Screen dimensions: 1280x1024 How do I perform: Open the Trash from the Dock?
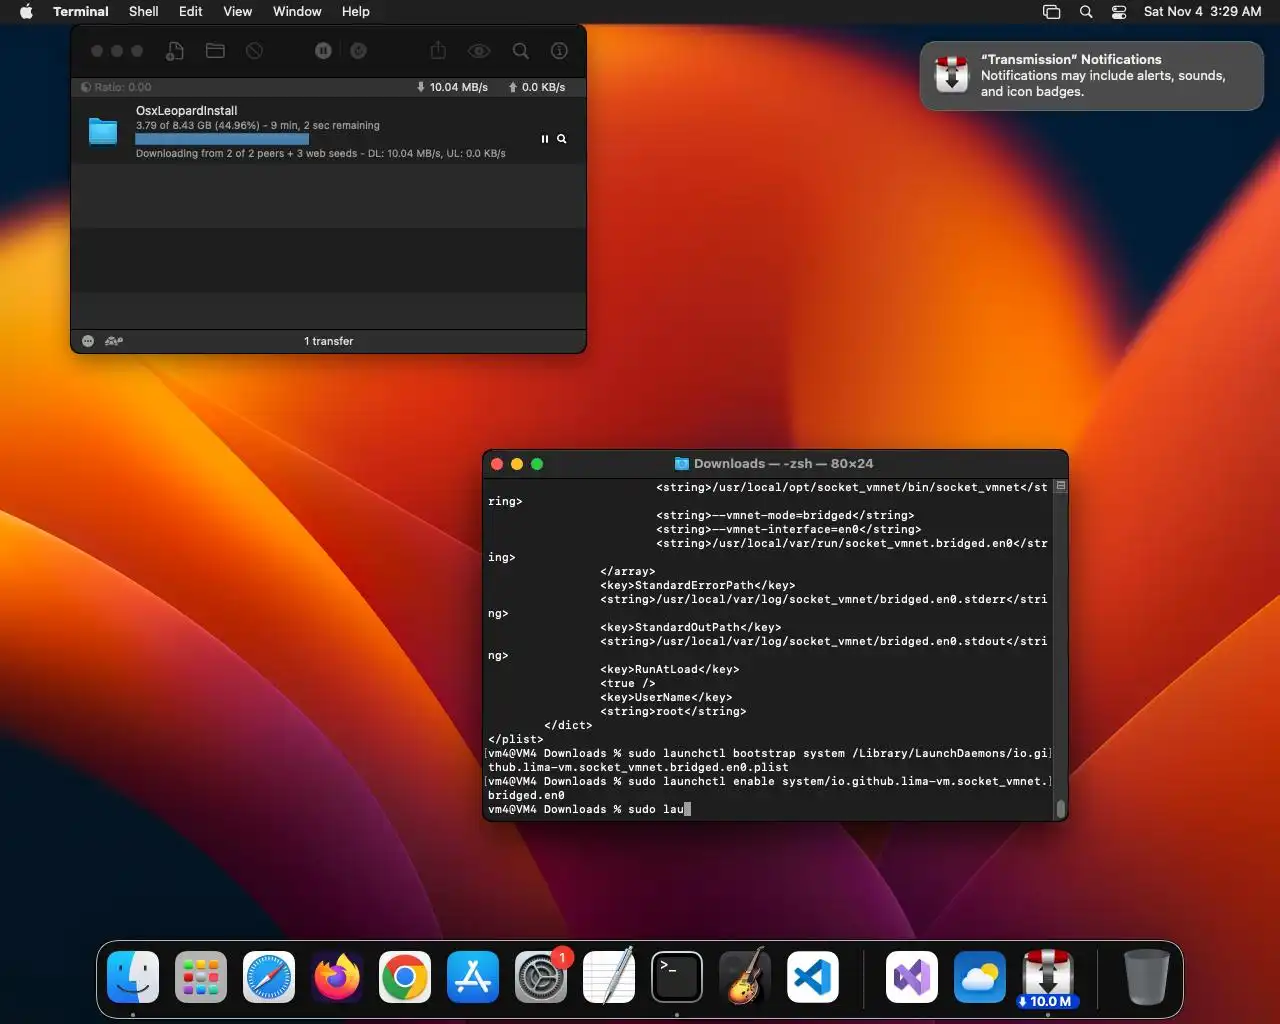click(x=1146, y=977)
